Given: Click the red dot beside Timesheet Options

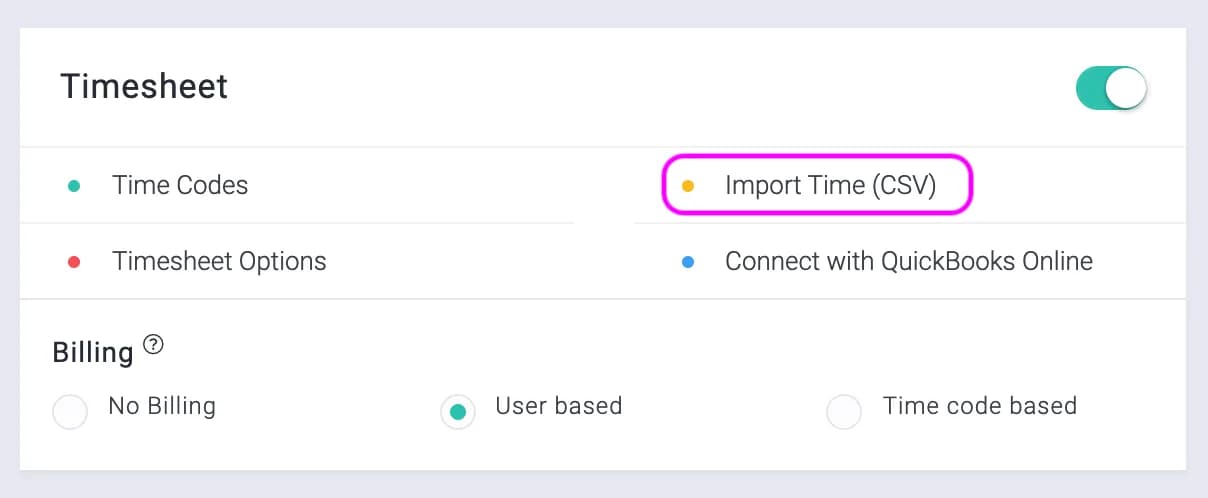Looking at the screenshot, I should click(x=73, y=263).
